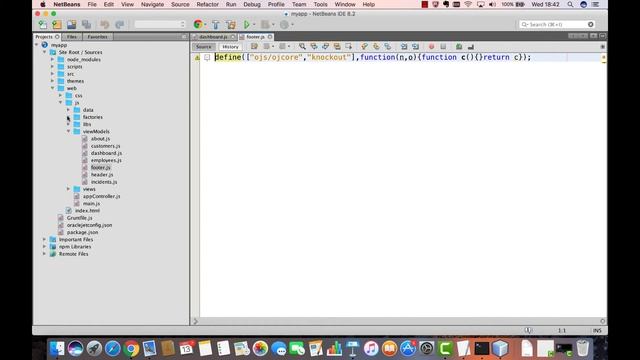
Task: Expand the css folder
Action: point(60,96)
